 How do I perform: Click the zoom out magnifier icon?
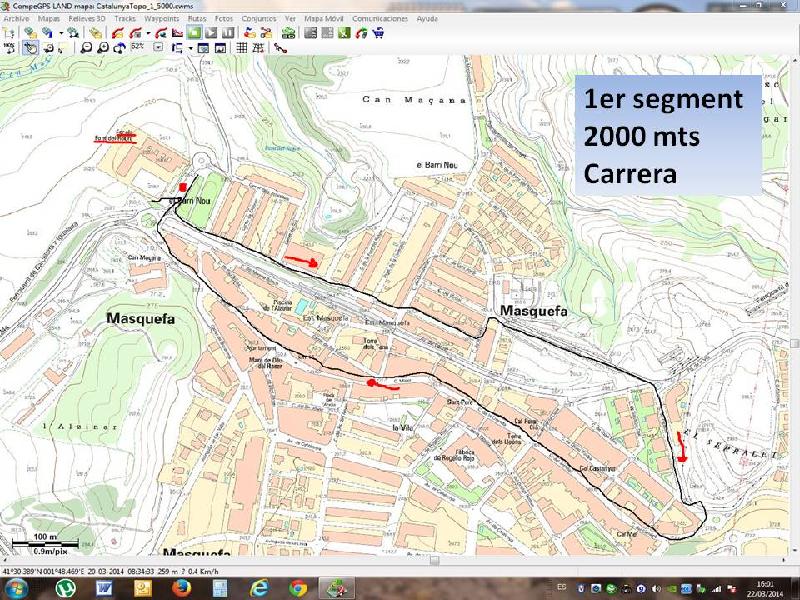[x=87, y=47]
